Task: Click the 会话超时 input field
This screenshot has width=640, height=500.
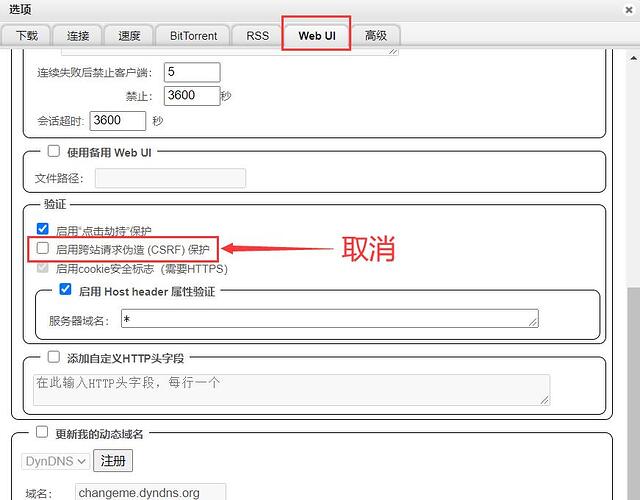Action: pyautogui.click(x=118, y=121)
